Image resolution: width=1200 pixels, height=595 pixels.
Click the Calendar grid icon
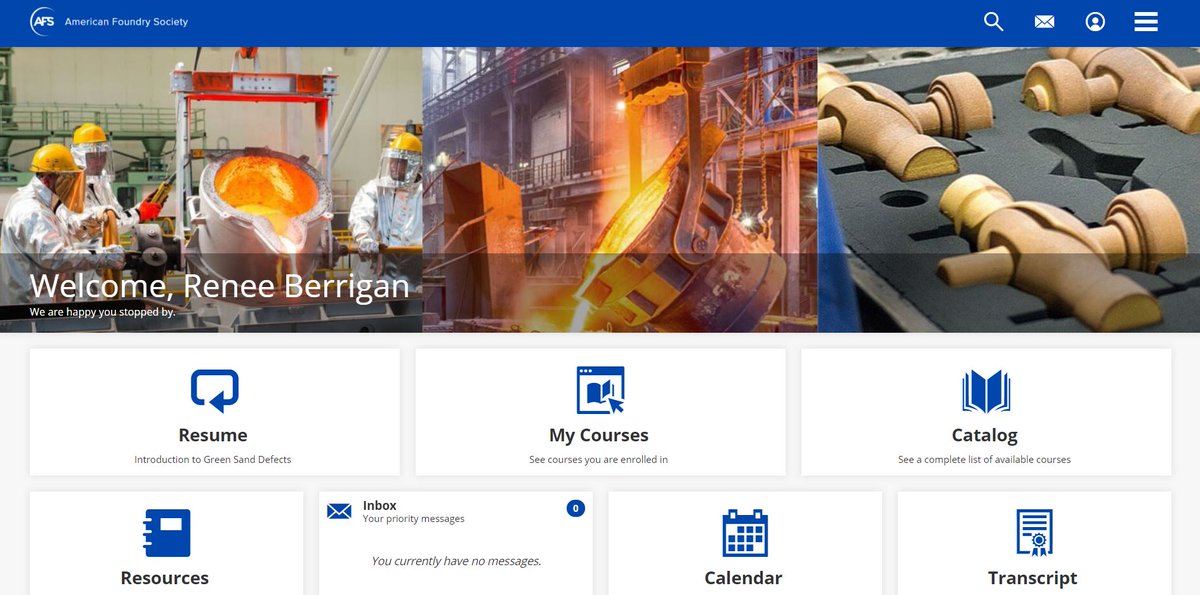[x=744, y=533]
